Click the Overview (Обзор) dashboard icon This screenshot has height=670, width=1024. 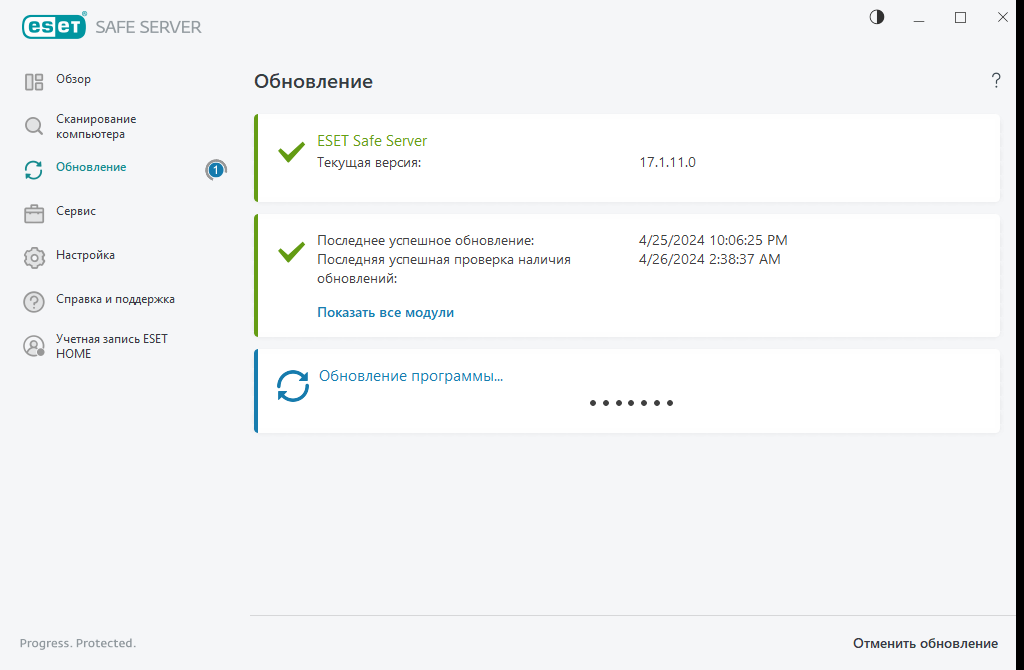pos(34,82)
